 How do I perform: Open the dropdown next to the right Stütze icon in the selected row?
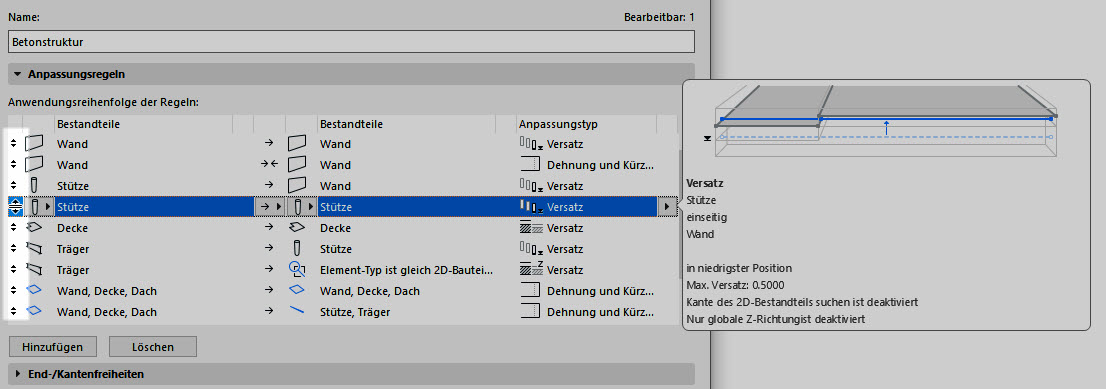[x=310, y=207]
